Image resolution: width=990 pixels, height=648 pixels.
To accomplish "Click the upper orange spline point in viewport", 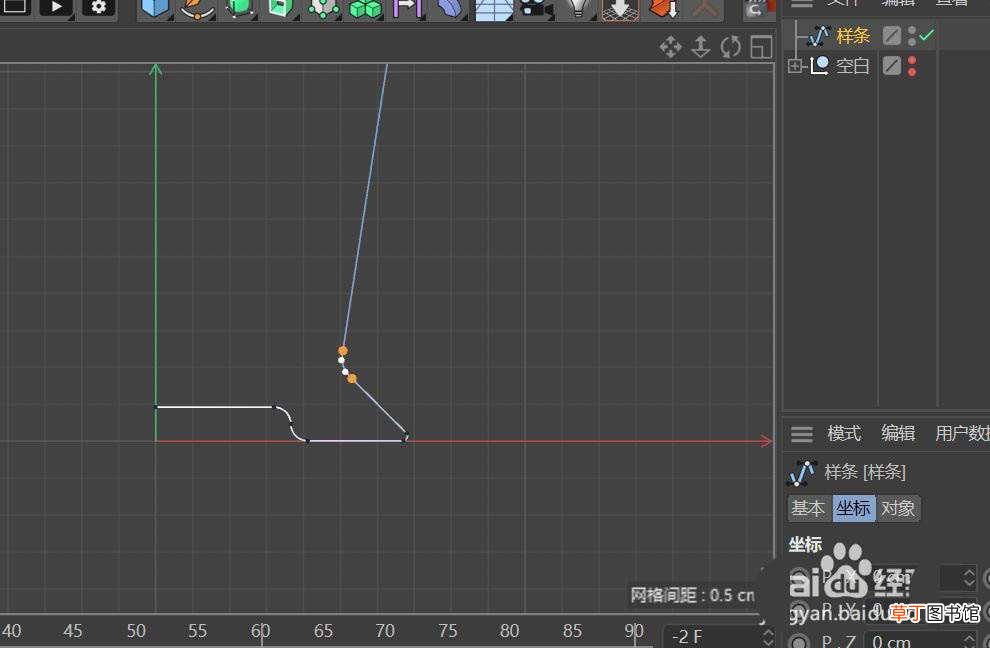I will coord(343,351).
